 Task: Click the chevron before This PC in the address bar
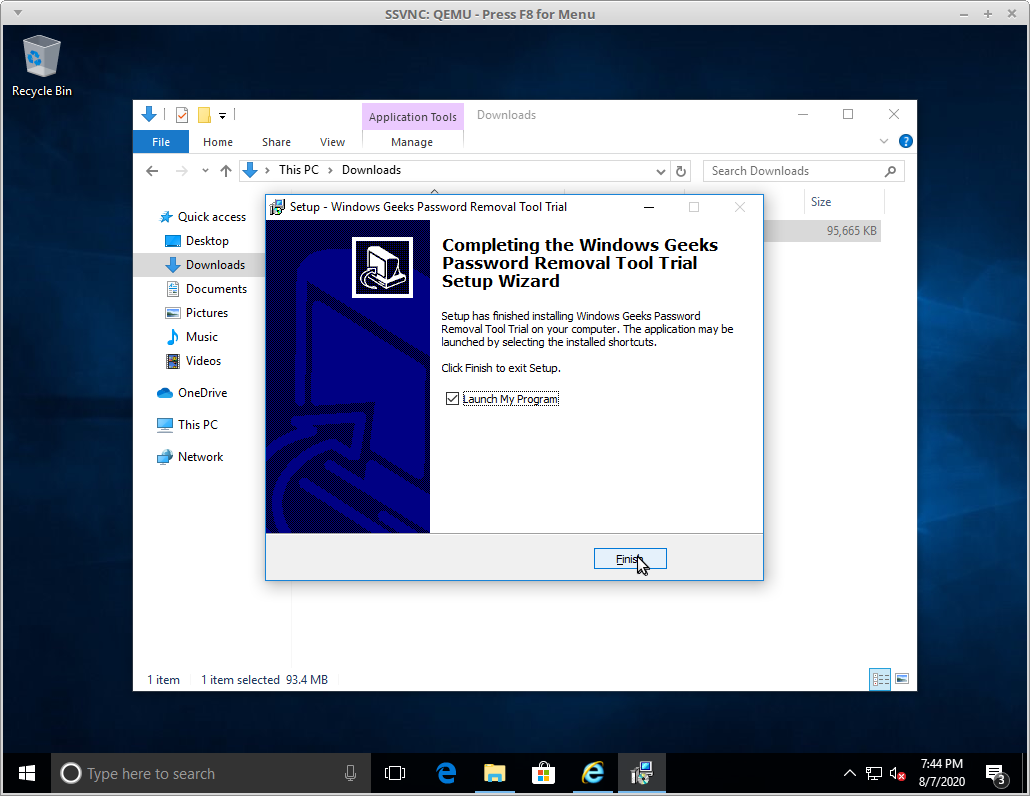coord(267,171)
